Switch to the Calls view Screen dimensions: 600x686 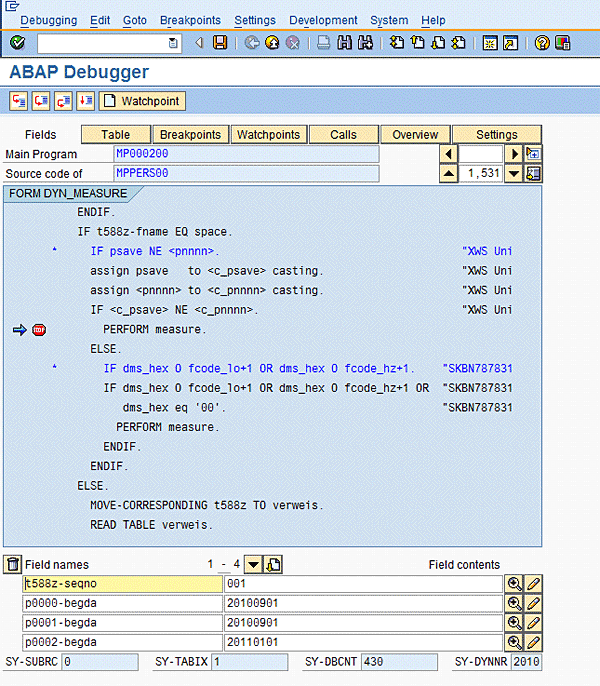coord(343,134)
